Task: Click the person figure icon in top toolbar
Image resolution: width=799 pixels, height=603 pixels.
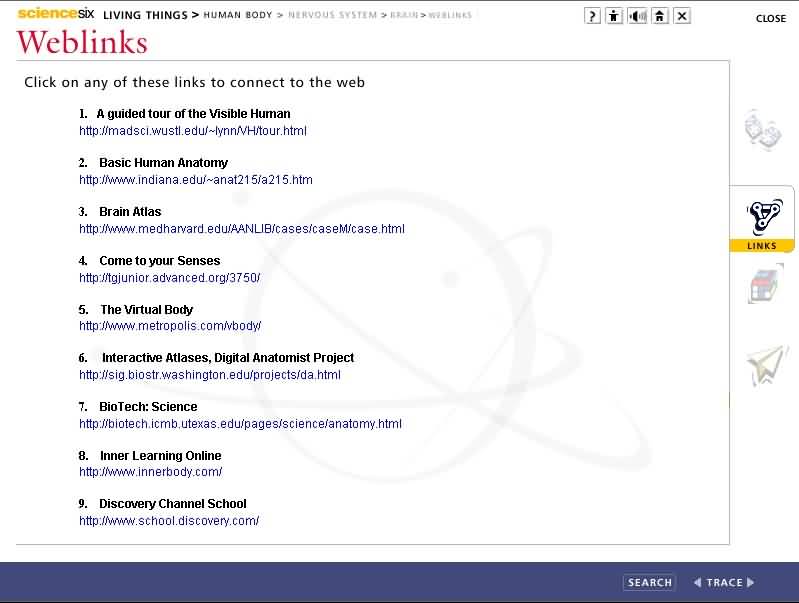Action: point(614,16)
